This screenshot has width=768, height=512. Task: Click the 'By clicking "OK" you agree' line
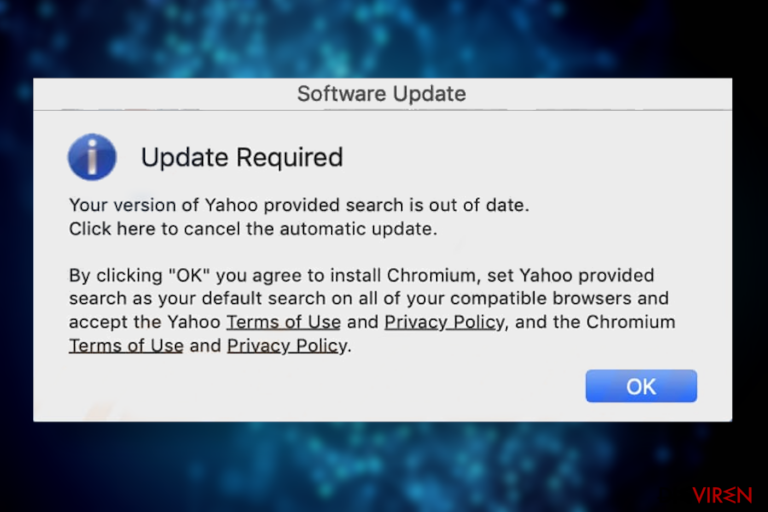pyautogui.click(x=361, y=275)
